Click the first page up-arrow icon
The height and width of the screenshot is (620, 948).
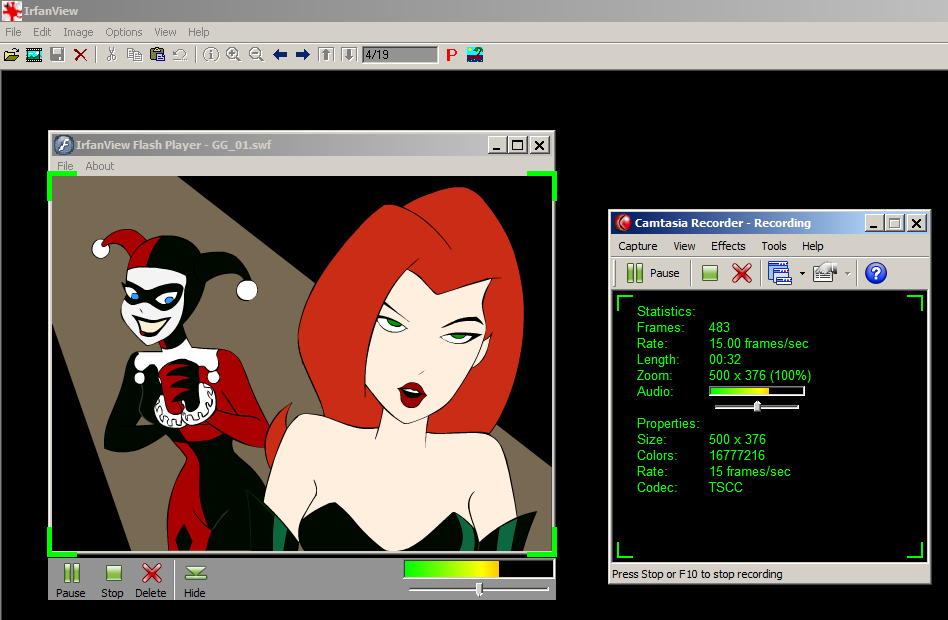326,55
